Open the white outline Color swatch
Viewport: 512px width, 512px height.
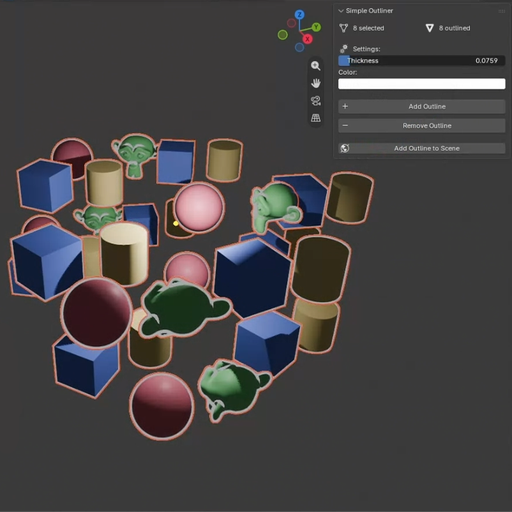tap(422, 84)
